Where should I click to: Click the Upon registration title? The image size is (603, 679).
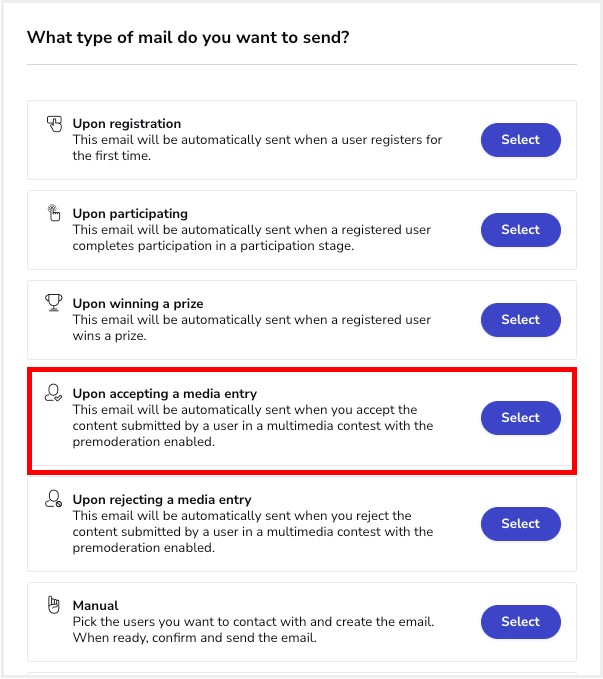click(127, 124)
